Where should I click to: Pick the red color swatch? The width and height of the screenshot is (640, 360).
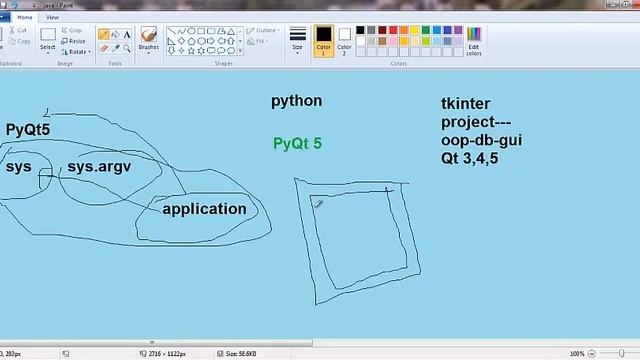coord(393,30)
